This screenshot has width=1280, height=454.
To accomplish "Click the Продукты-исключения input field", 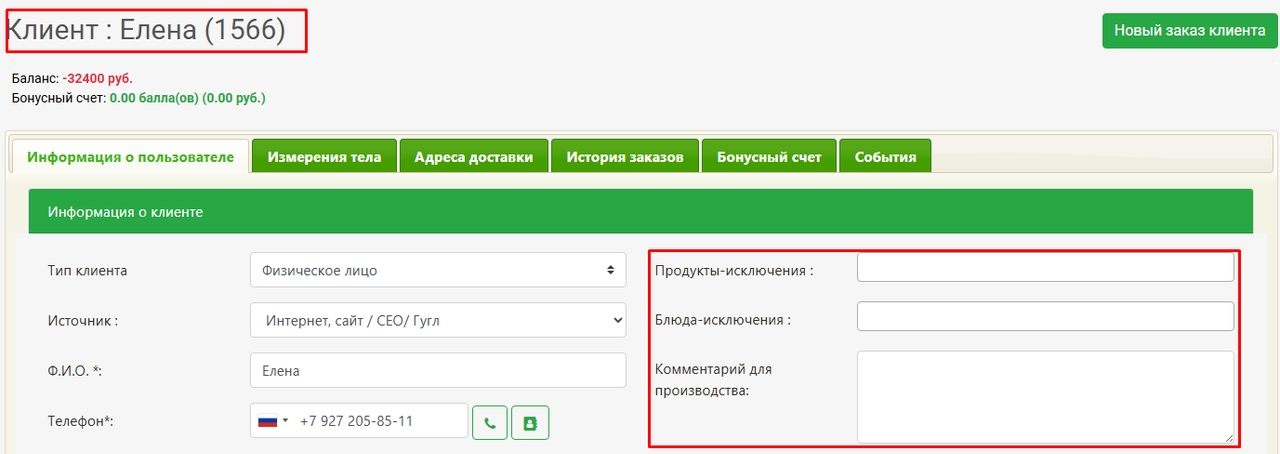I will coord(1045,268).
